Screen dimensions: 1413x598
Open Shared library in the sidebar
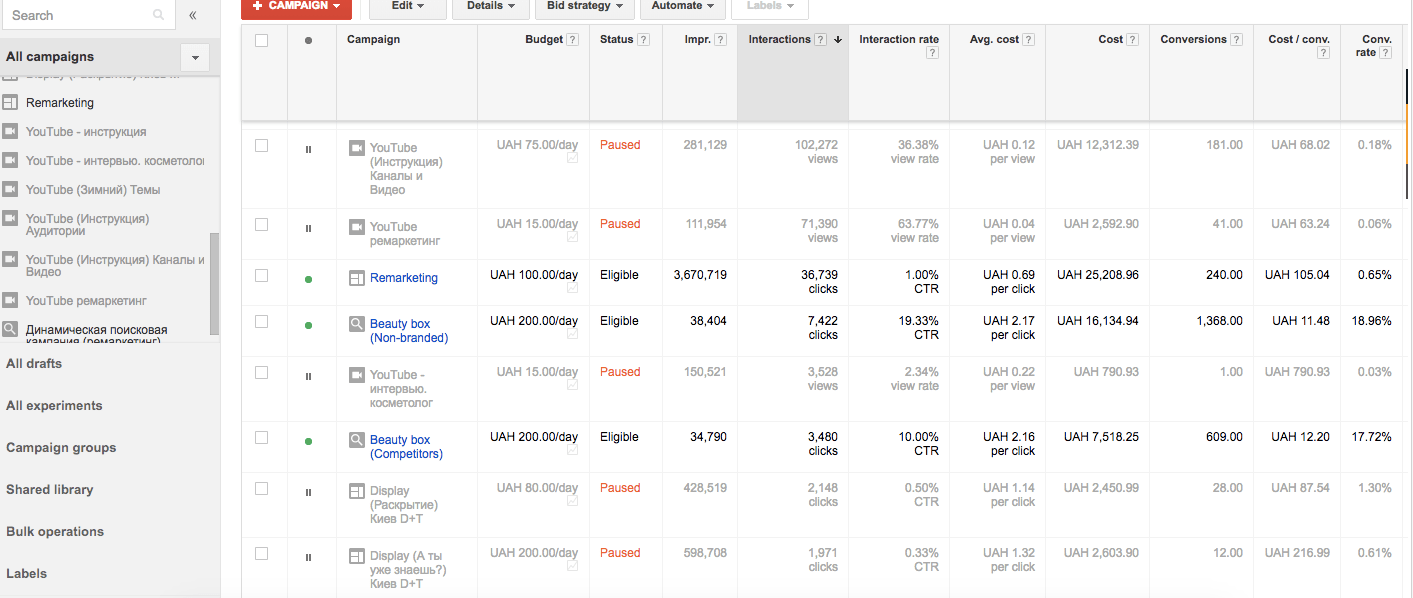pos(50,490)
